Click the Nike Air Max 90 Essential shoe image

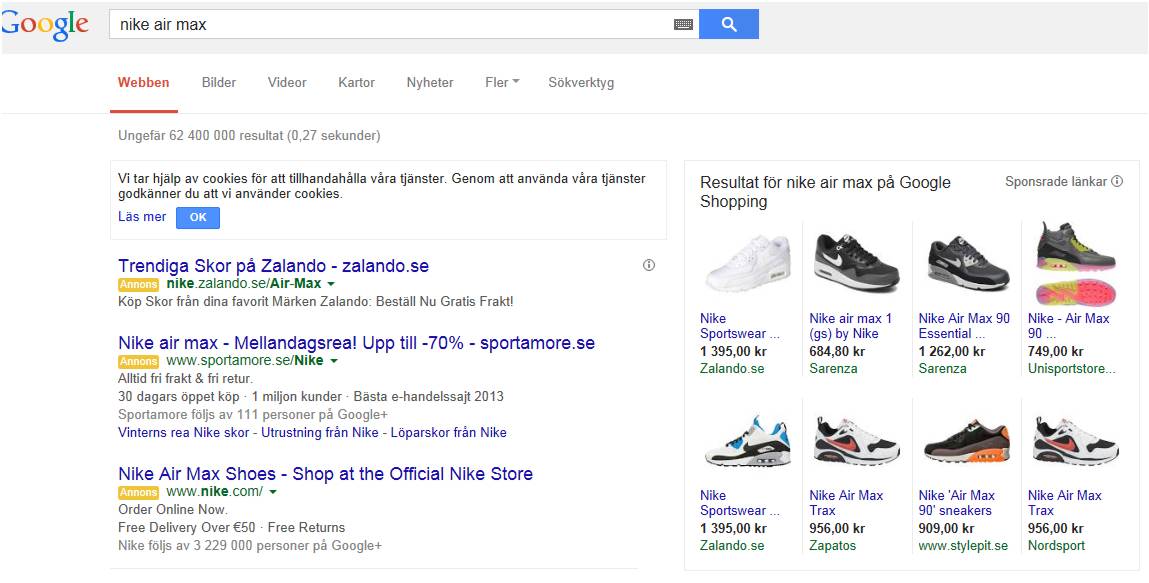967,264
